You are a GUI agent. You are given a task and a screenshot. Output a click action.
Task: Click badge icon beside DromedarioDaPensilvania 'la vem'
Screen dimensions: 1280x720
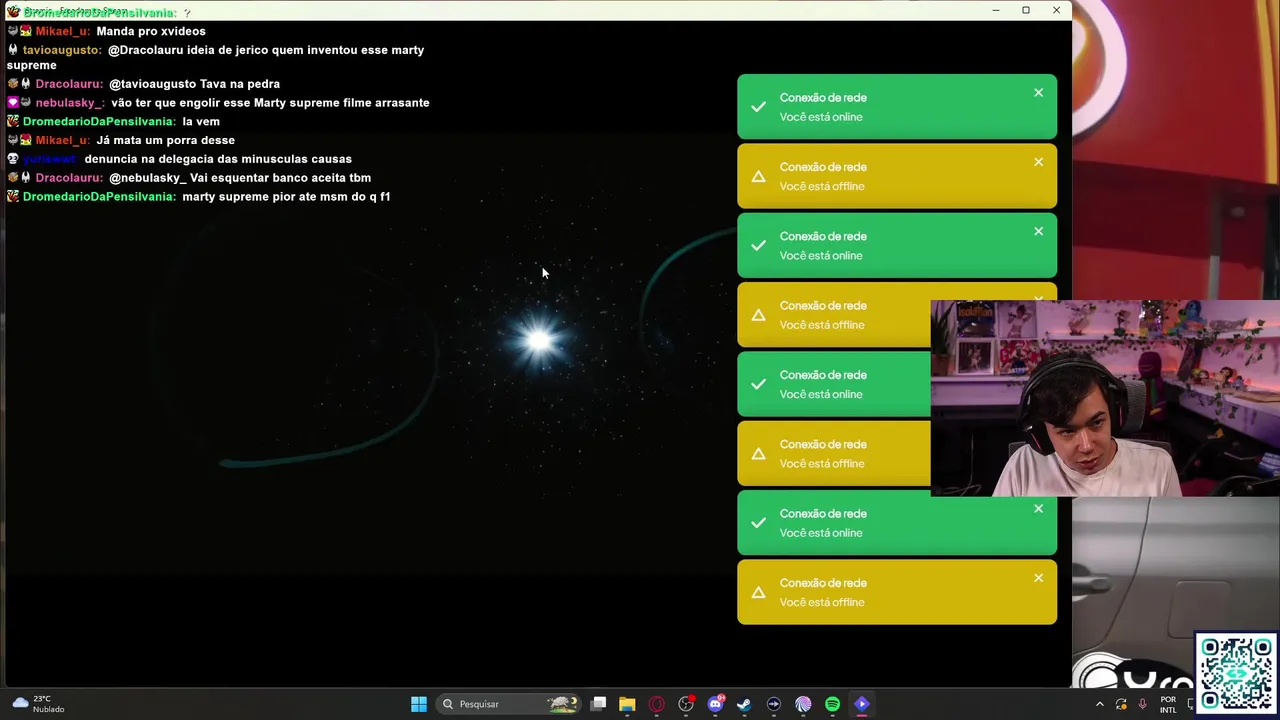[13, 122]
